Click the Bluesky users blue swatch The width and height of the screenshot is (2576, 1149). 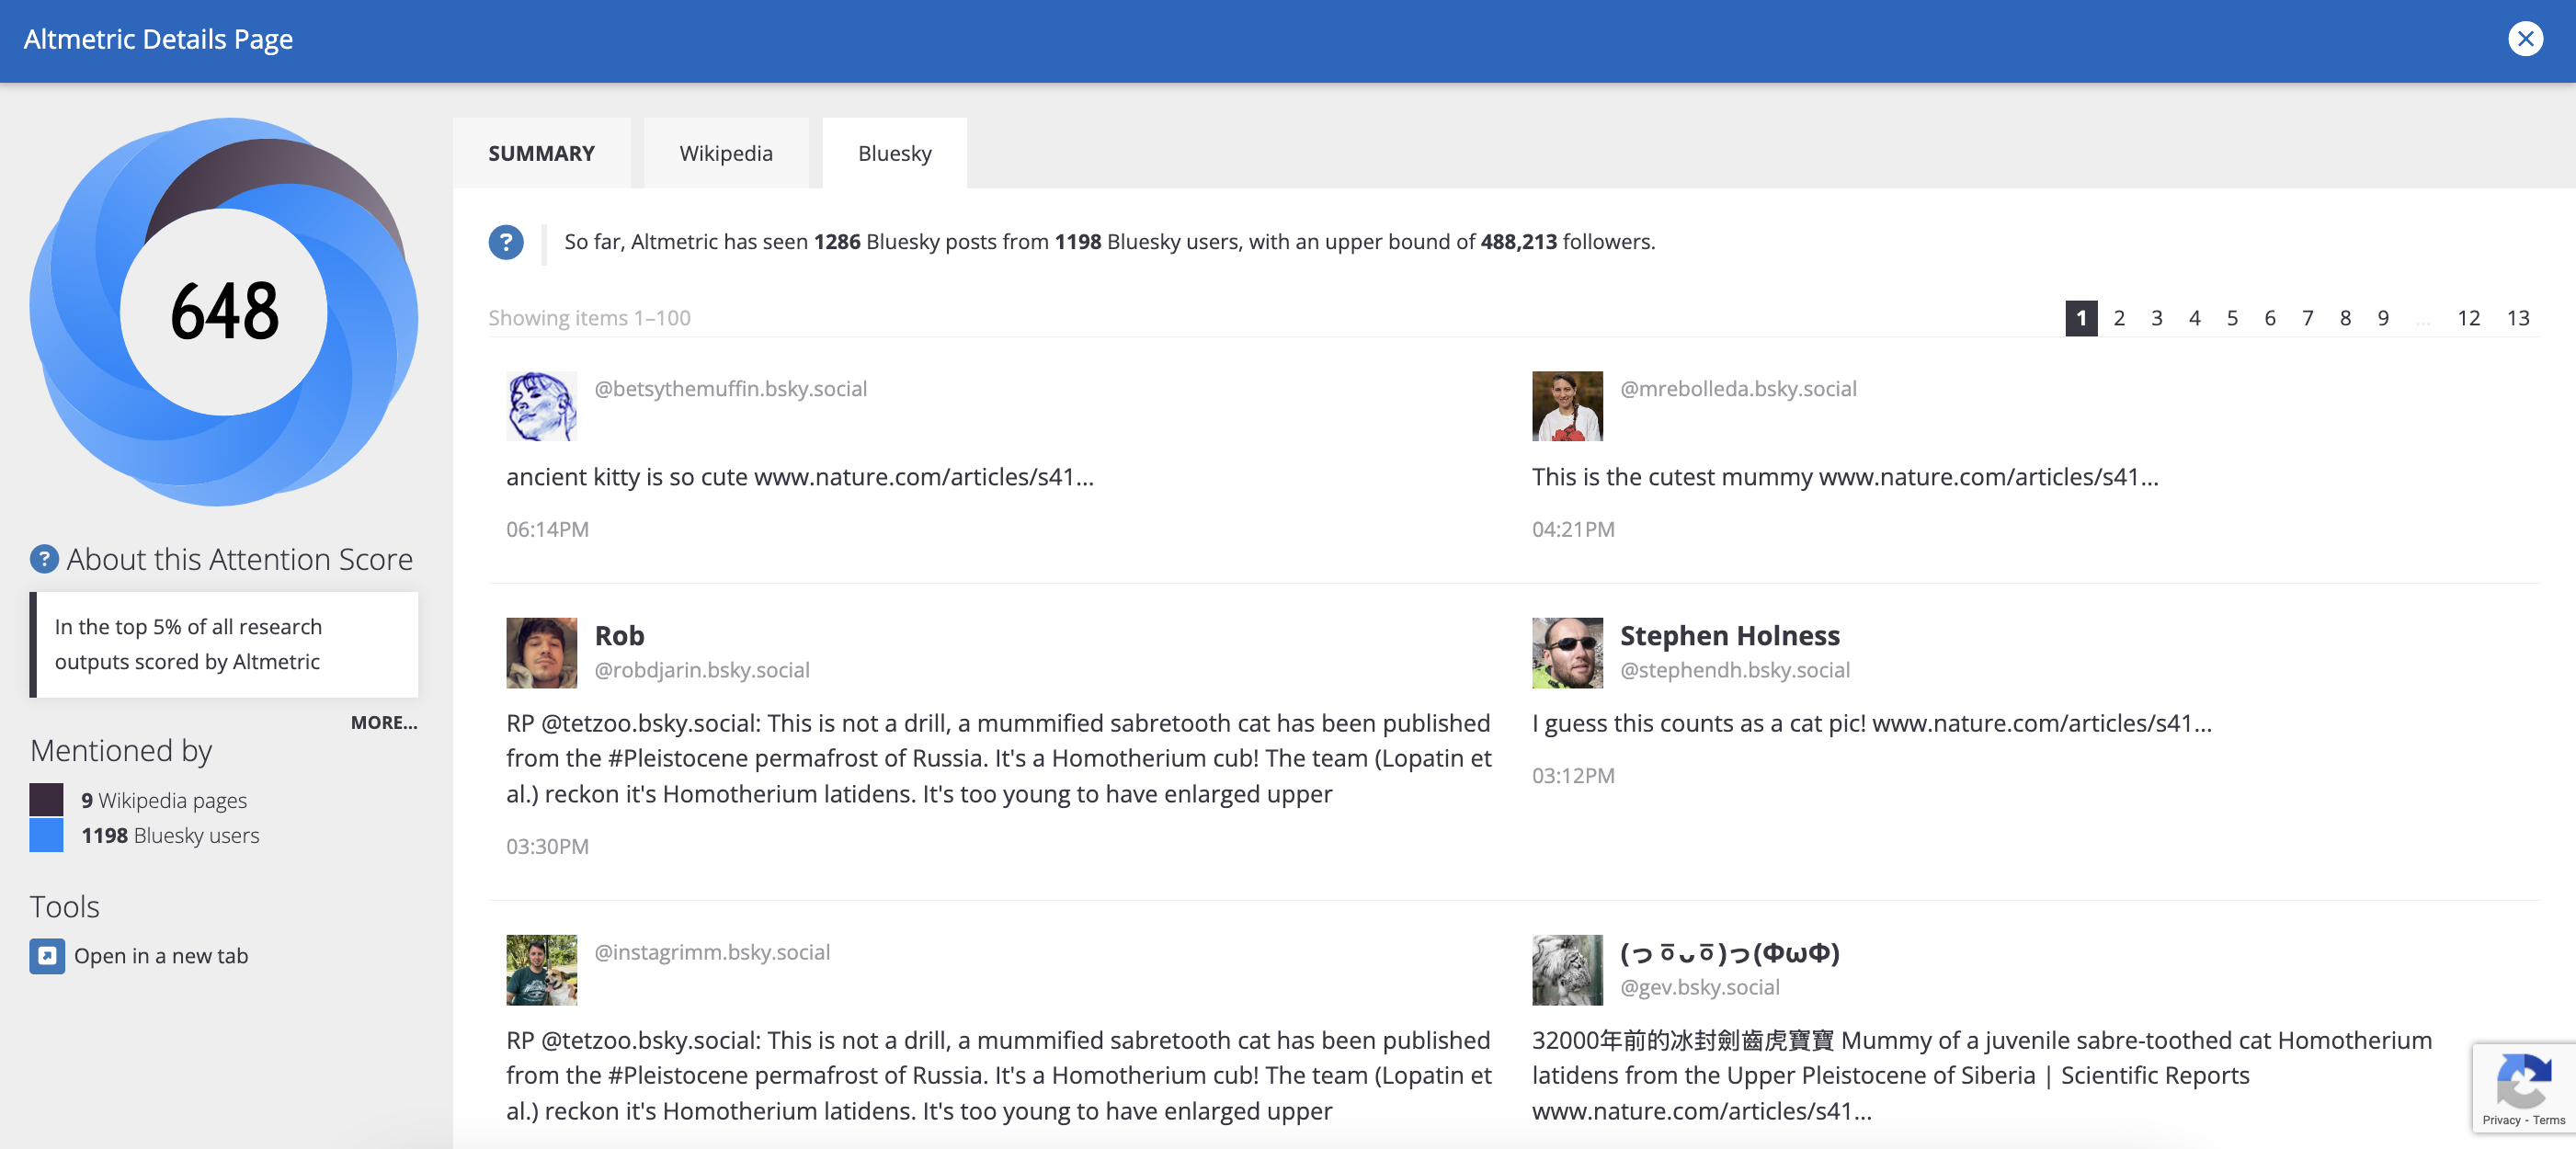pos(46,836)
